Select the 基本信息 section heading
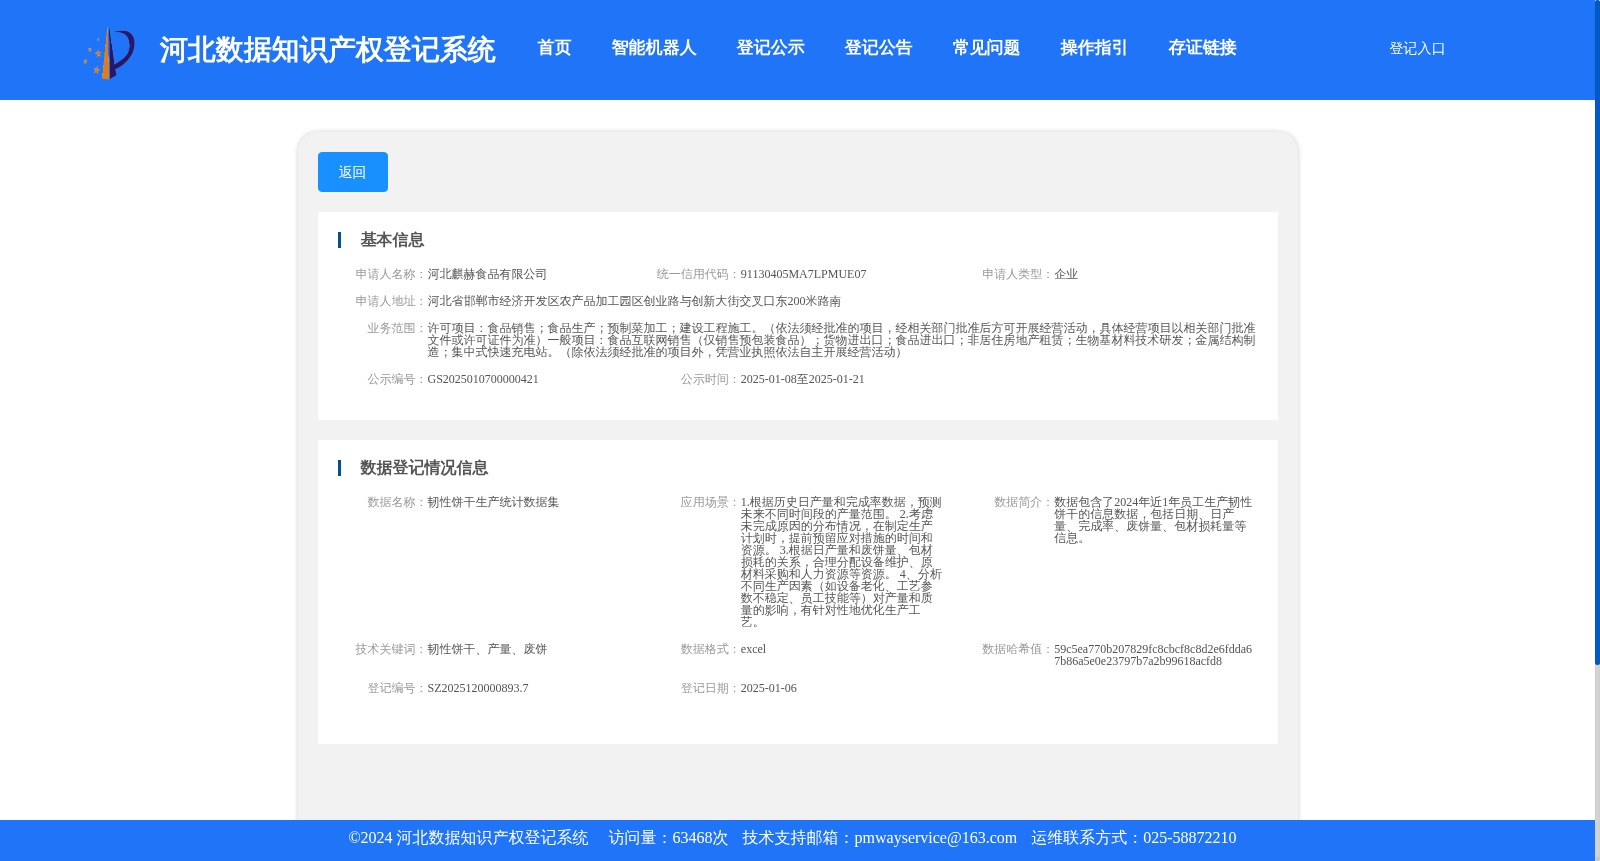 point(392,240)
